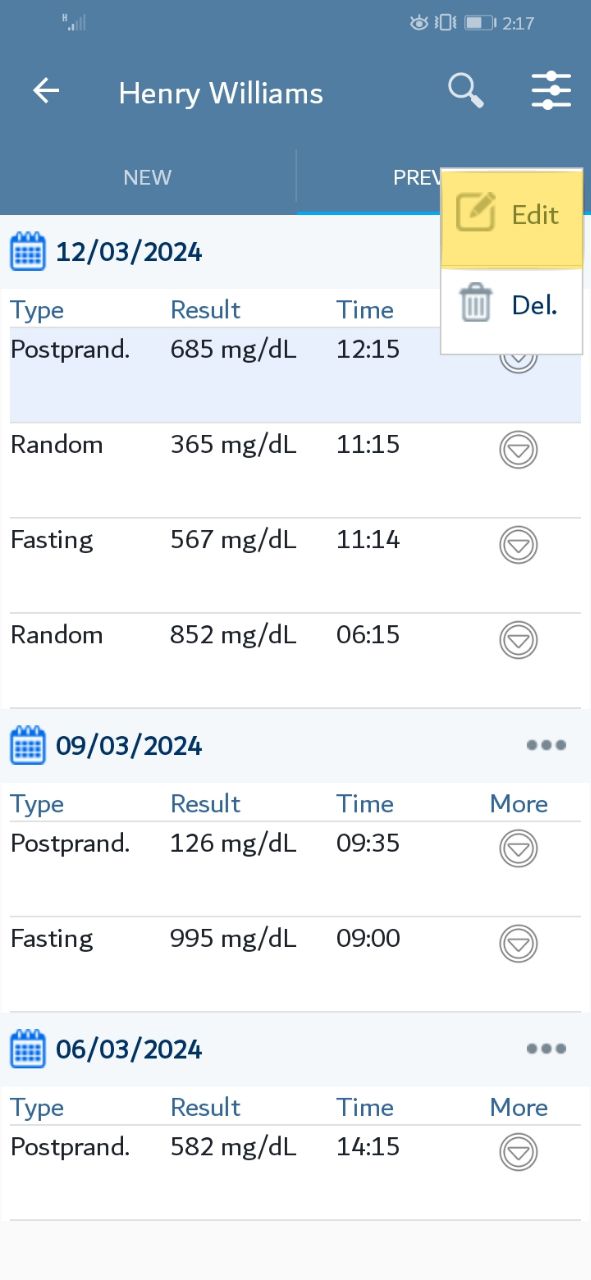Image resolution: width=591 pixels, height=1280 pixels.
Task: Expand the Postprand. 126 mg/dL entry
Action: click(x=518, y=848)
